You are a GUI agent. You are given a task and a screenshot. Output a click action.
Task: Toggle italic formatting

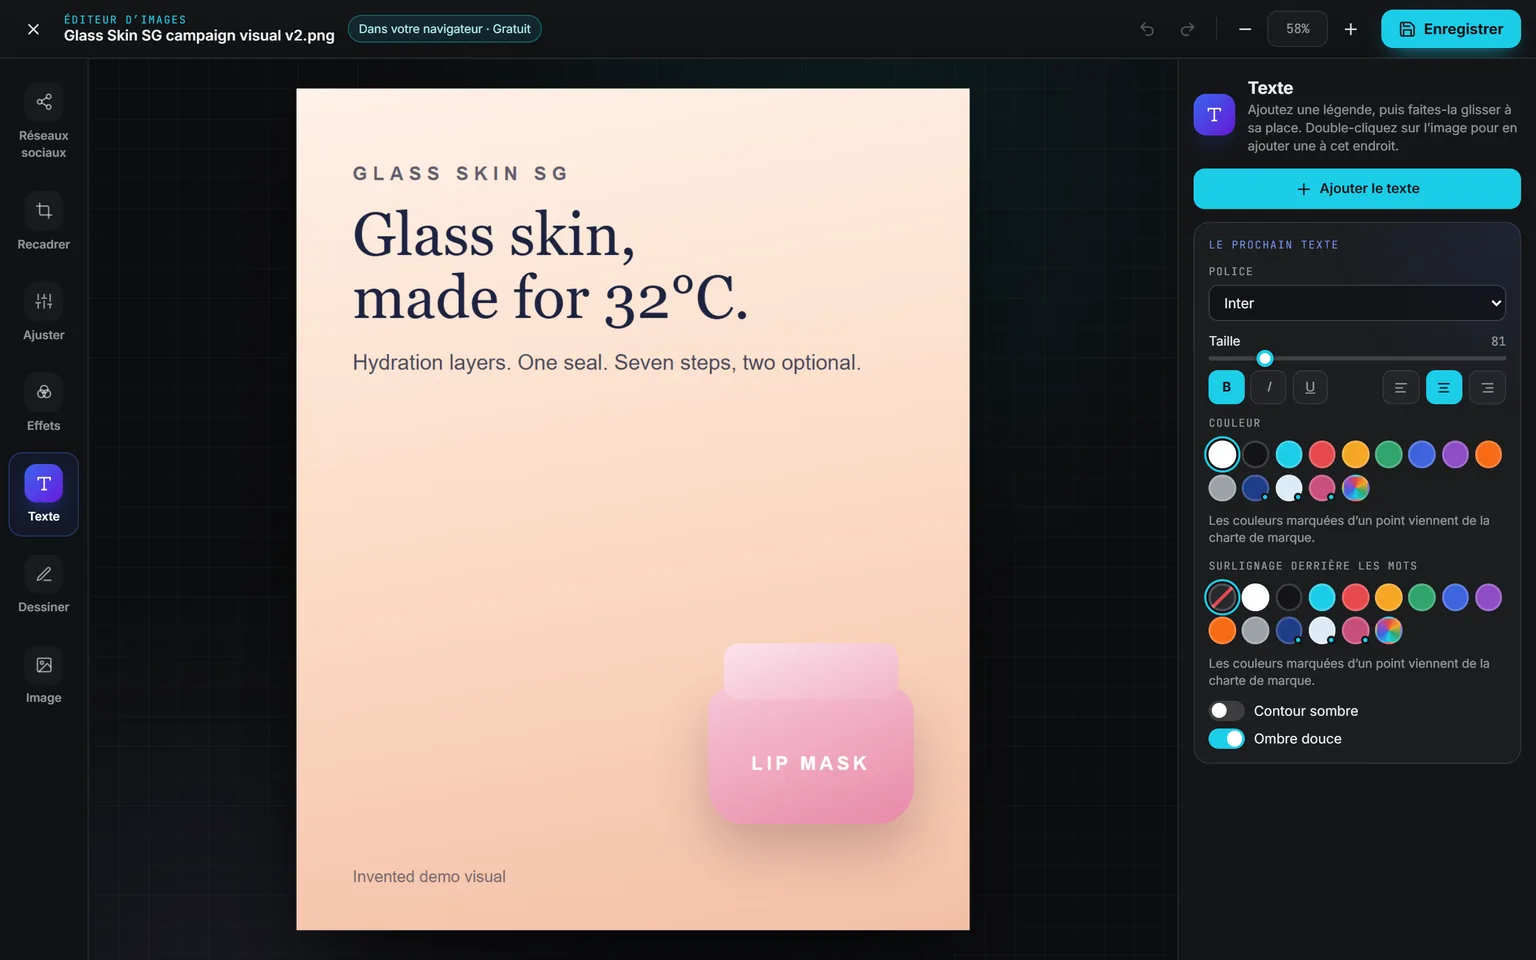tap(1268, 387)
